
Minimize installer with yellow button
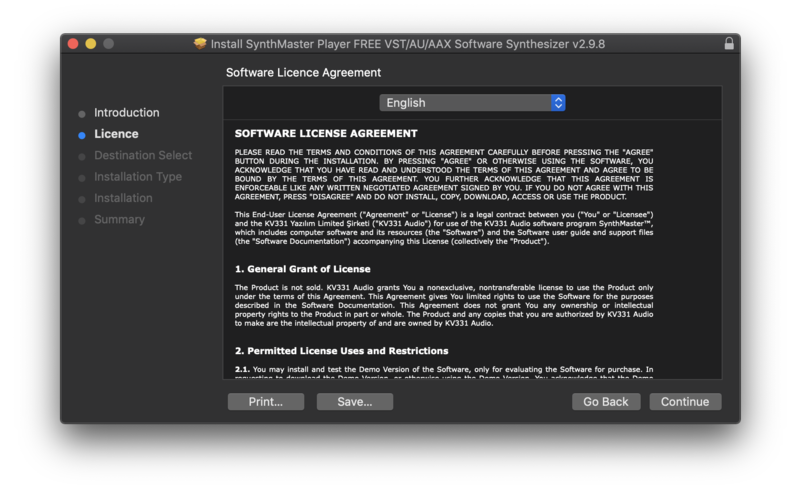[91, 44]
